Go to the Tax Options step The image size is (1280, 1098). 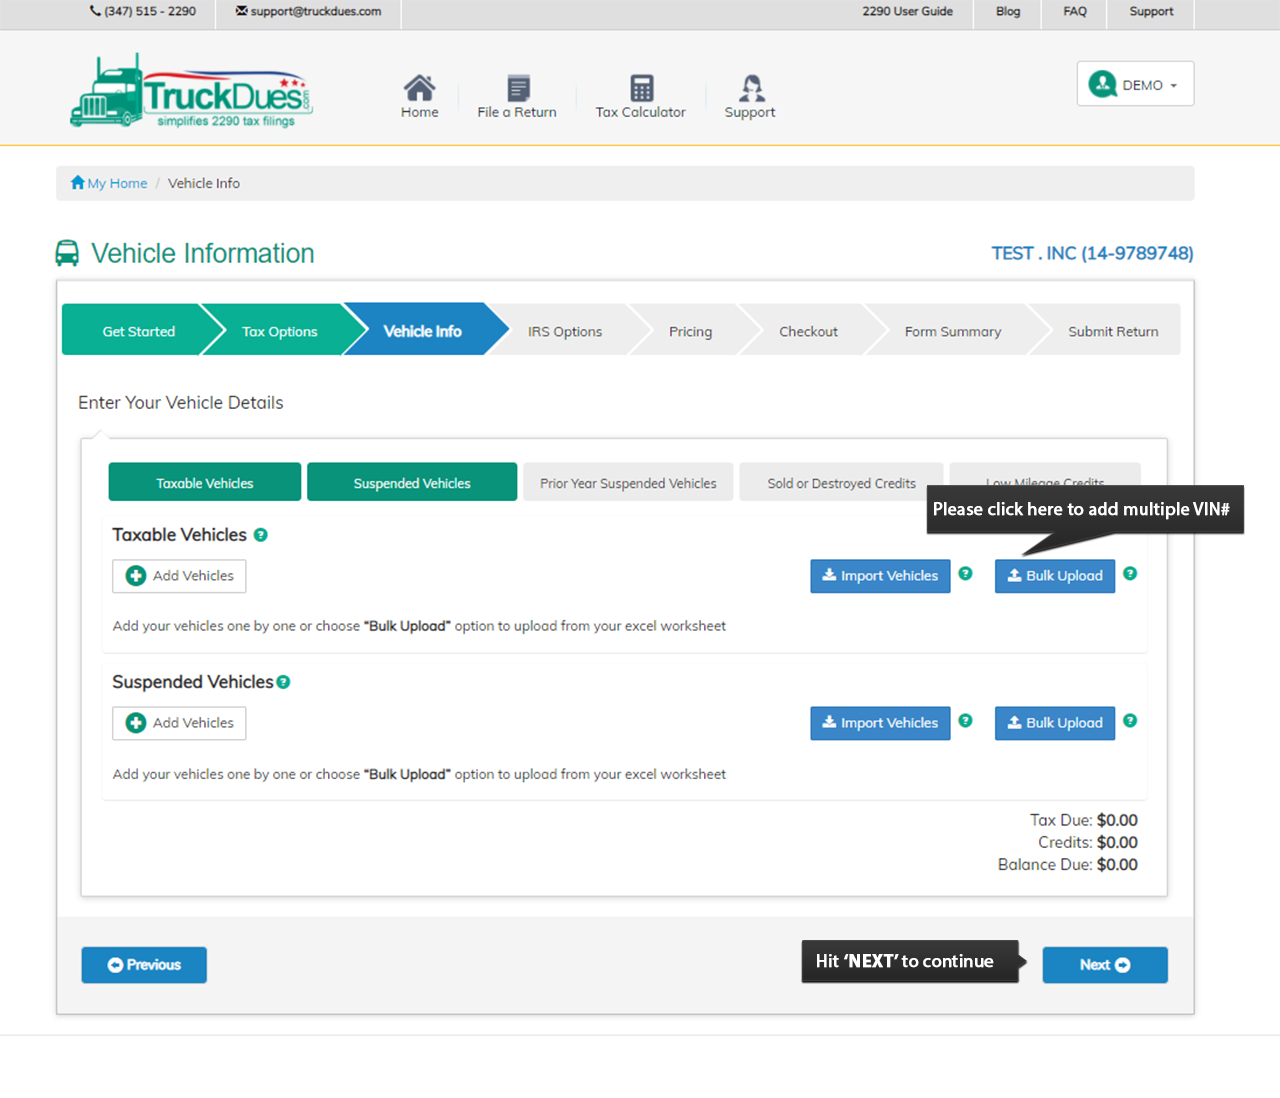[x=279, y=331]
